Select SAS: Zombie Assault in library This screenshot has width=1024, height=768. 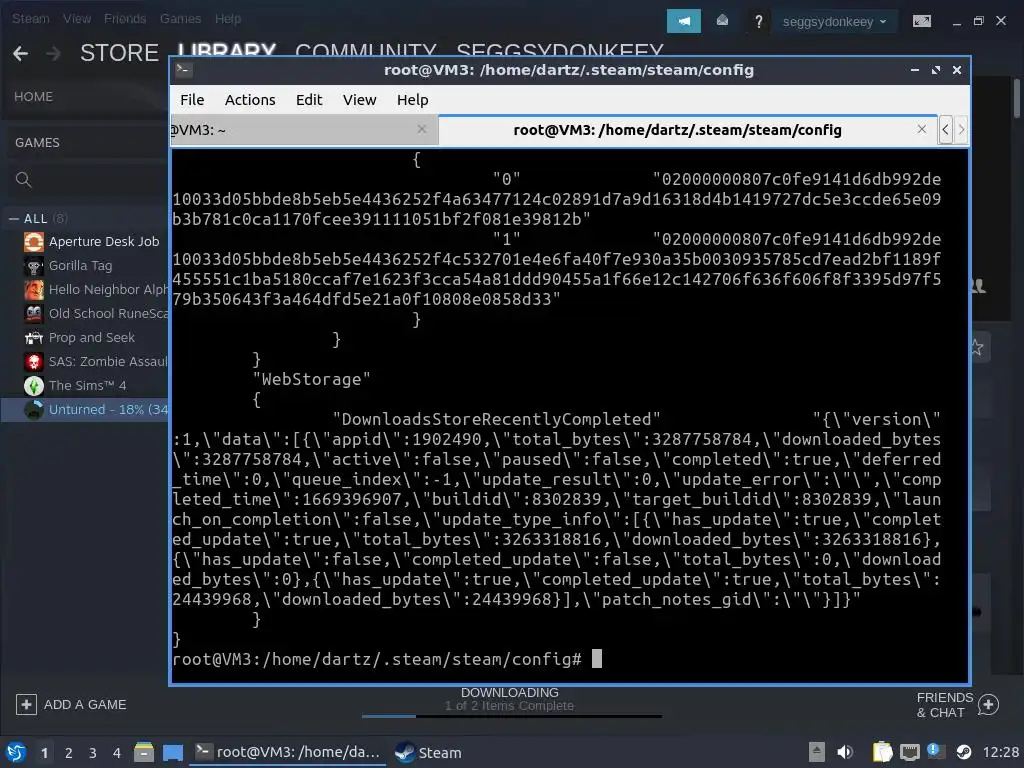pos(108,362)
